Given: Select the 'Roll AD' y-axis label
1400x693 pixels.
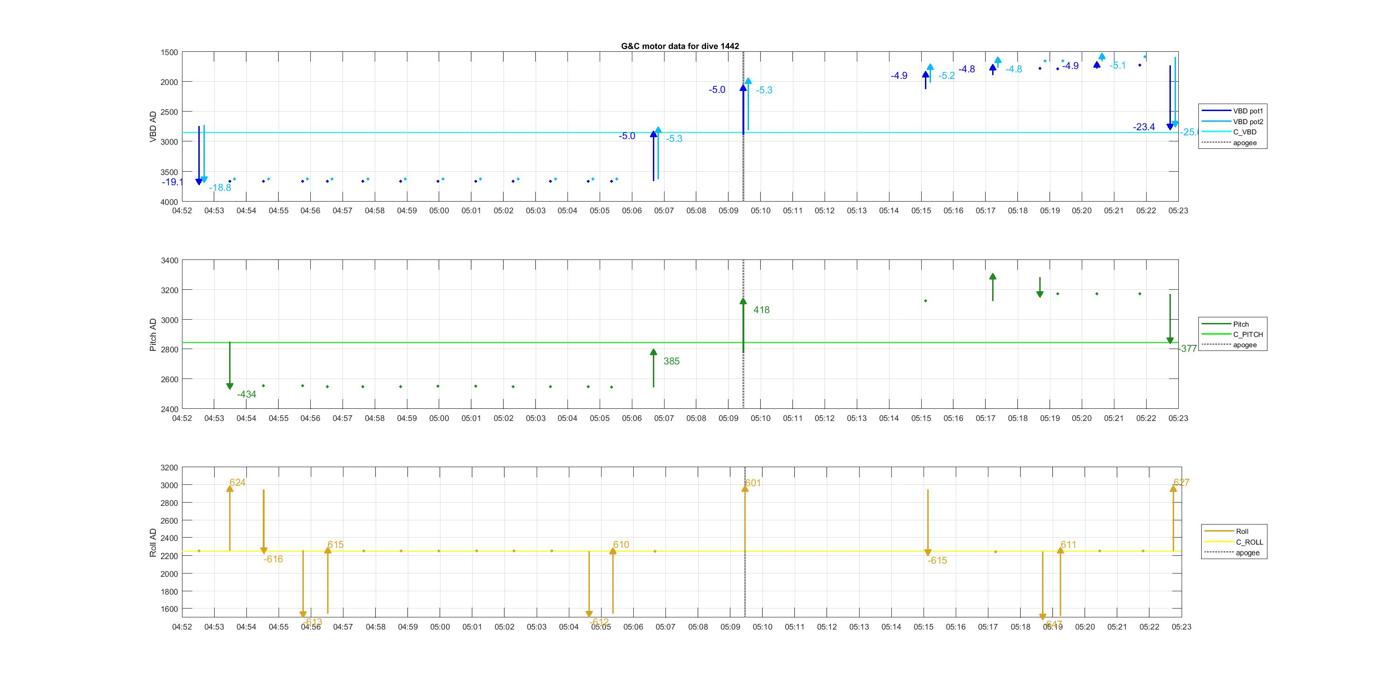Looking at the screenshot, I should (154, 542).
